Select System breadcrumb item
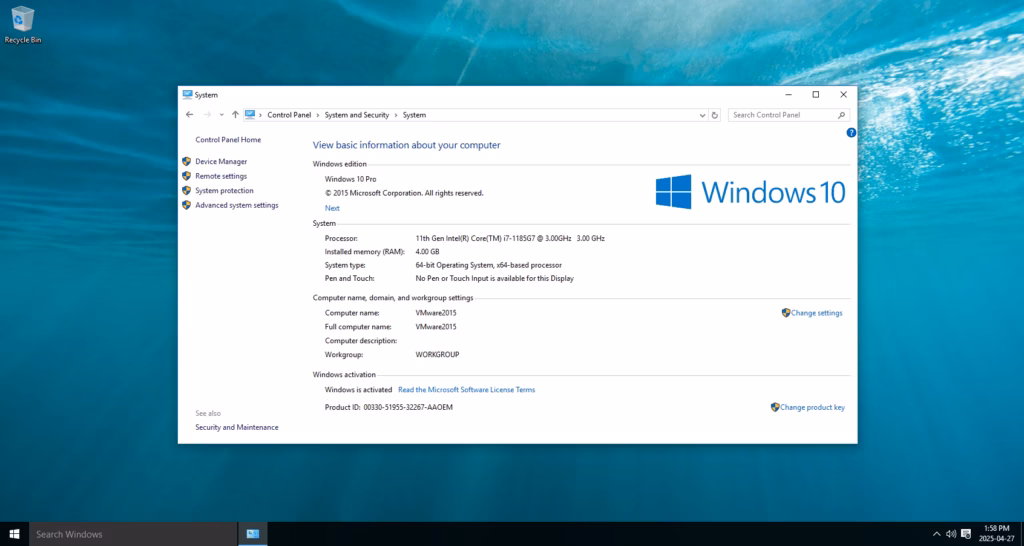 click(414, 115)
